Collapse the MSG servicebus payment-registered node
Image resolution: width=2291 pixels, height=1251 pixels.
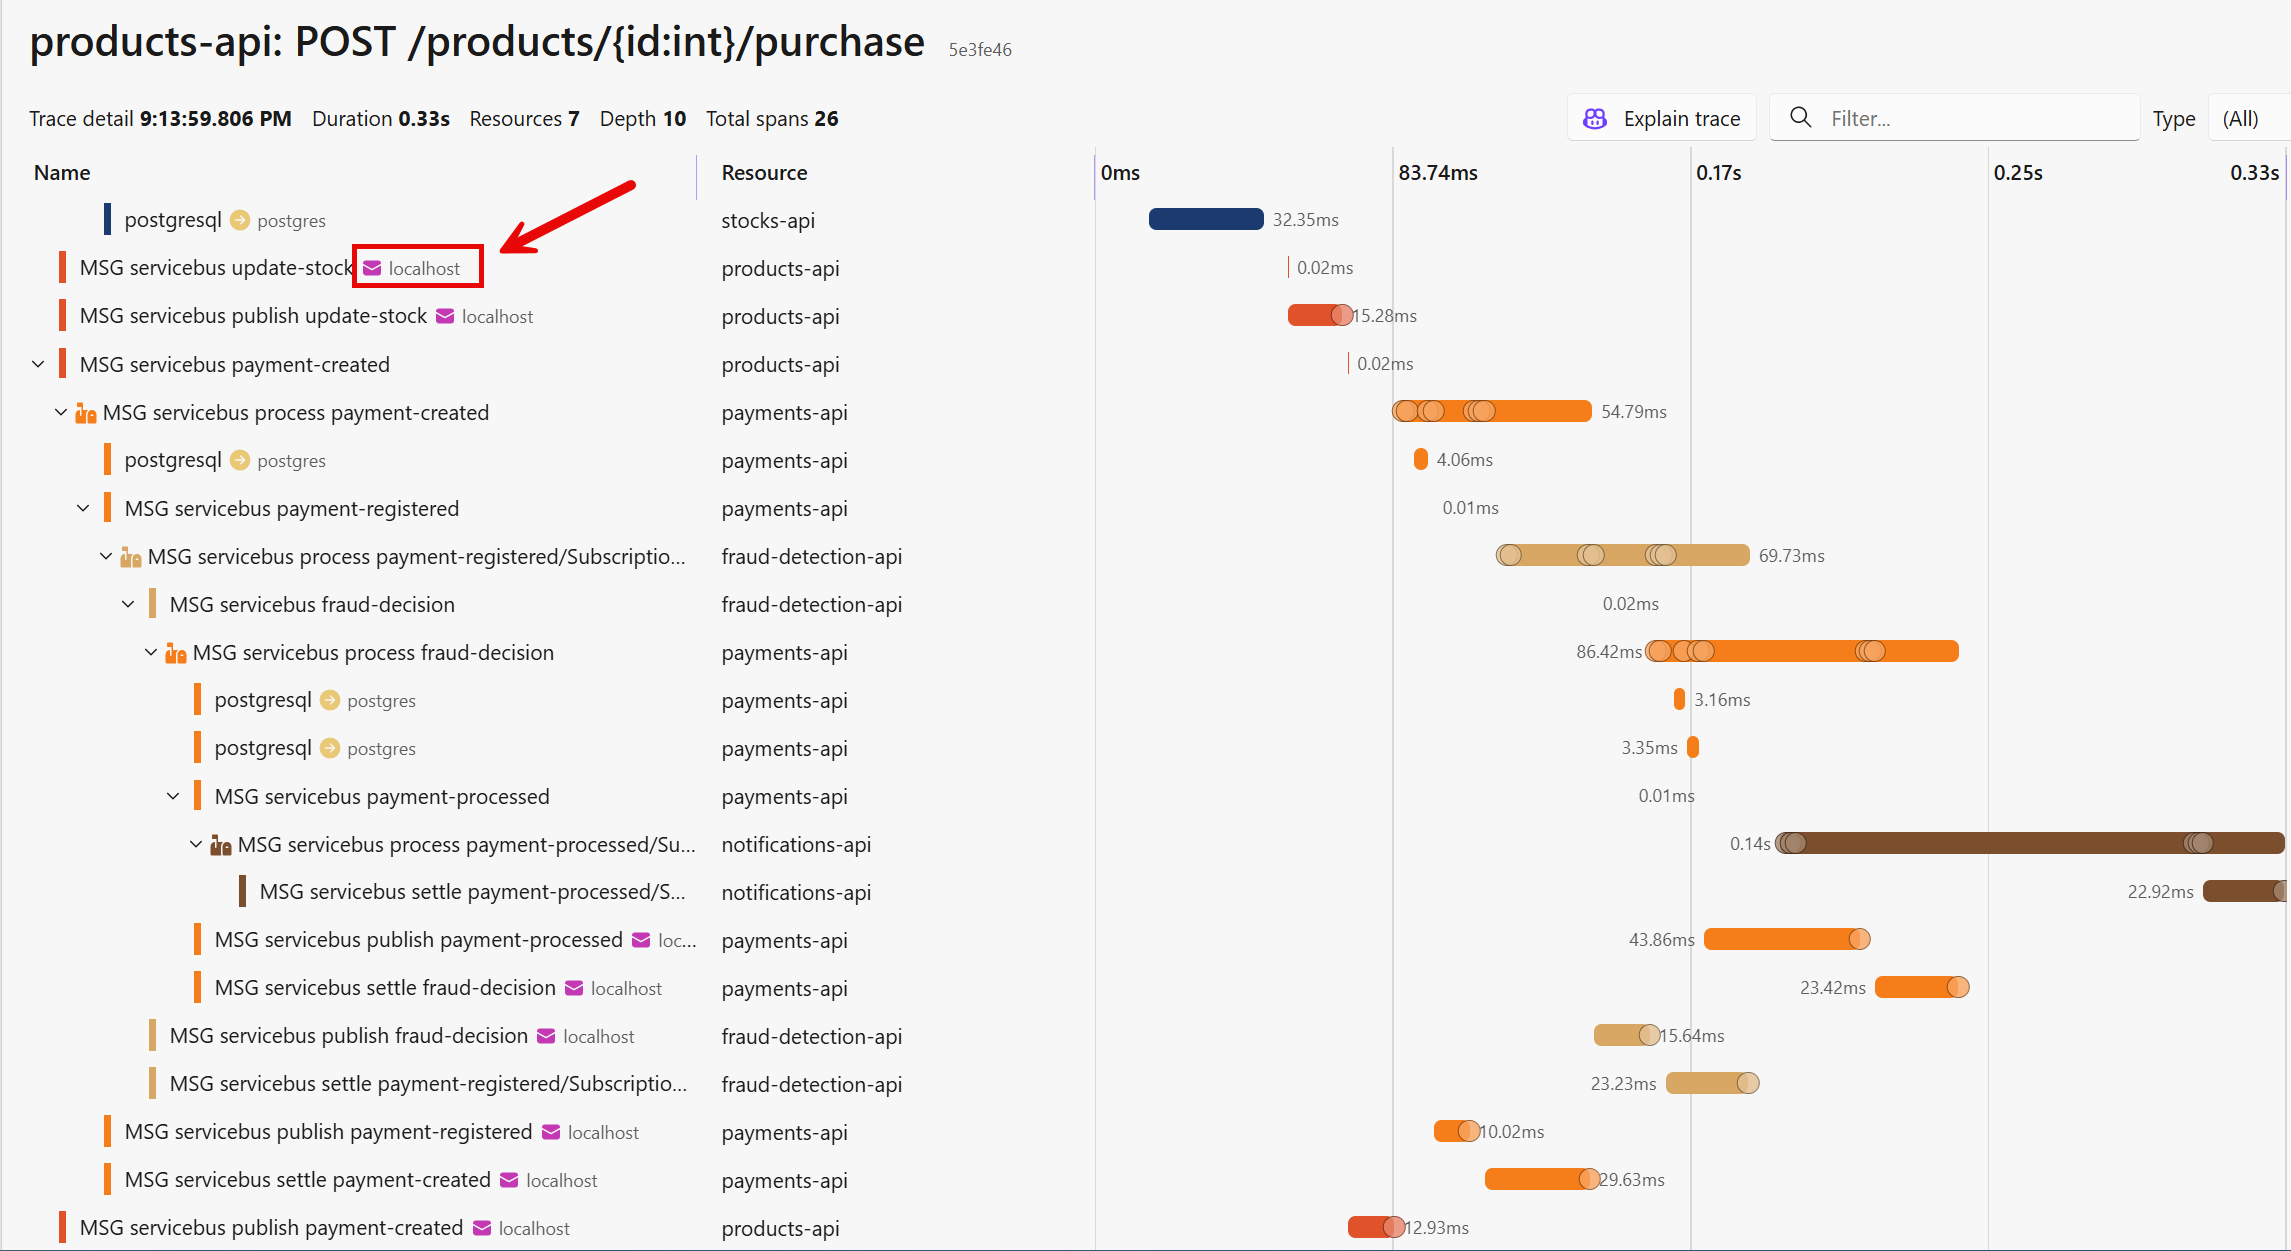(83, 509)
